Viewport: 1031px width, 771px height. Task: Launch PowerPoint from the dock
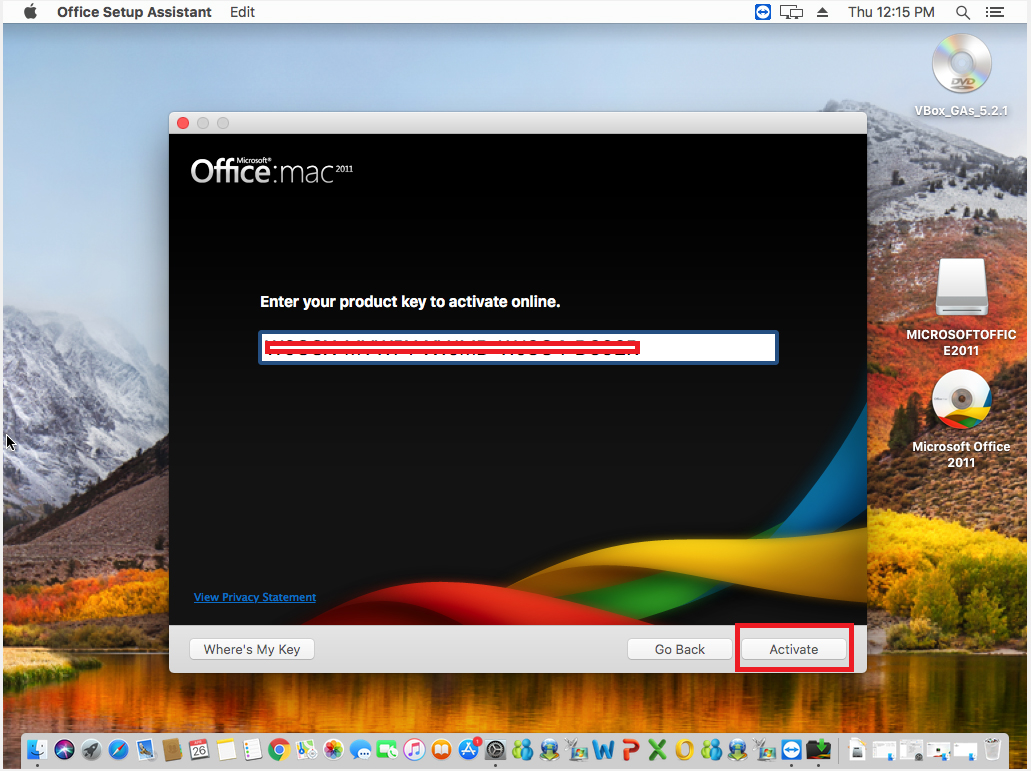630,749
